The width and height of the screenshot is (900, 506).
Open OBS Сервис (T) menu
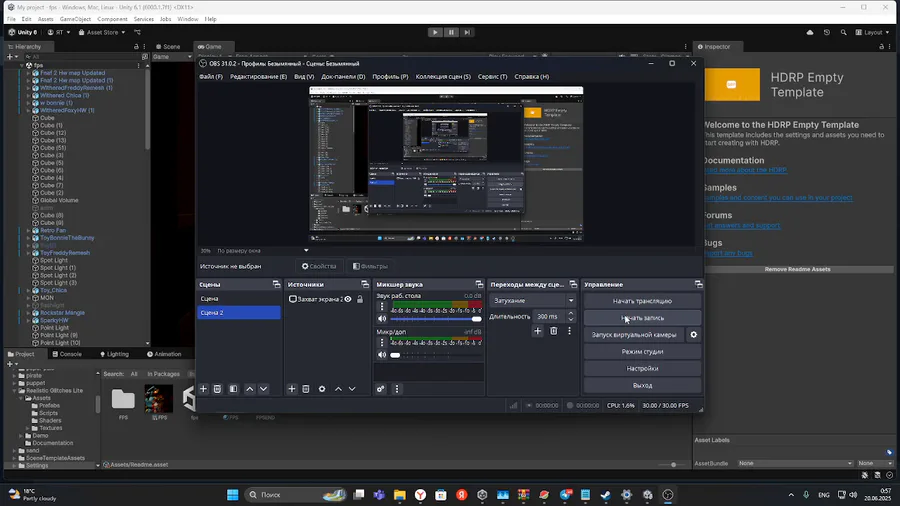point(492,76)
